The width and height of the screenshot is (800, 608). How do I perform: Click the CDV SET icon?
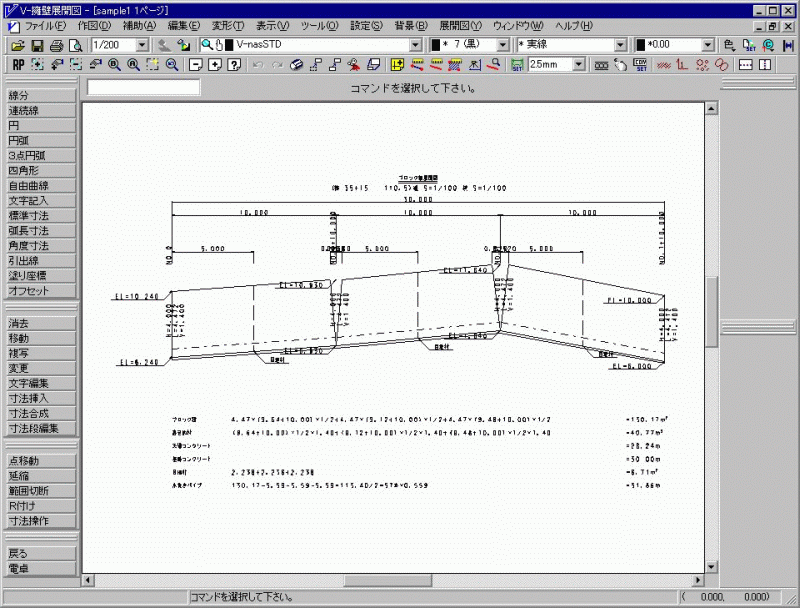641,65
